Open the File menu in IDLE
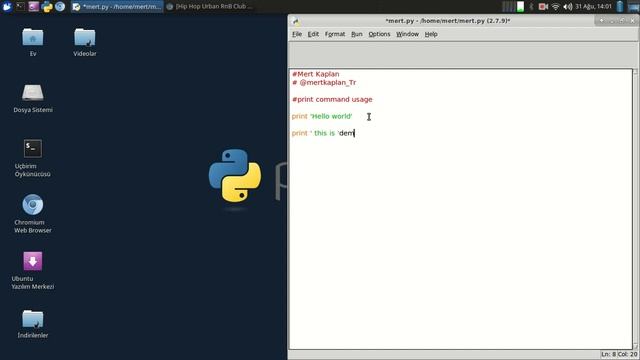Screen dimensions: 640x360 point(297,34)
